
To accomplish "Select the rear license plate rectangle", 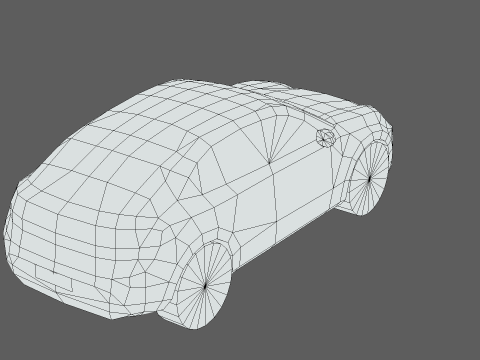I will [54, 278].
